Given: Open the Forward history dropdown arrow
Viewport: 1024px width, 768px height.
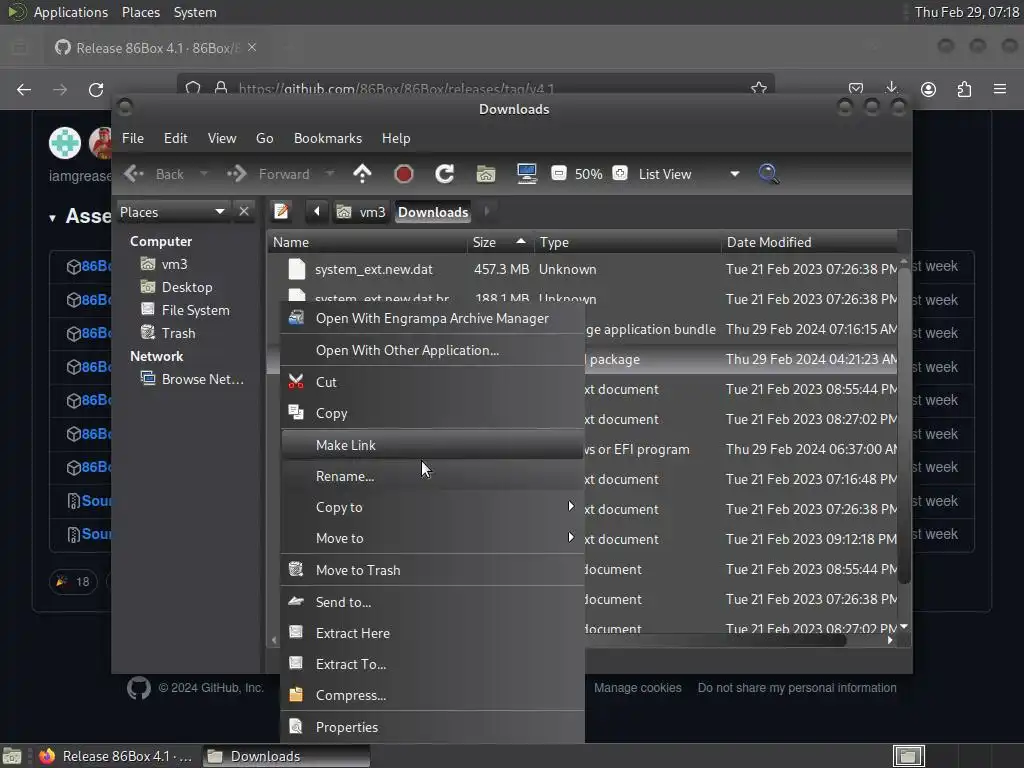Looking at the screenshot, I should click(330, 174).
